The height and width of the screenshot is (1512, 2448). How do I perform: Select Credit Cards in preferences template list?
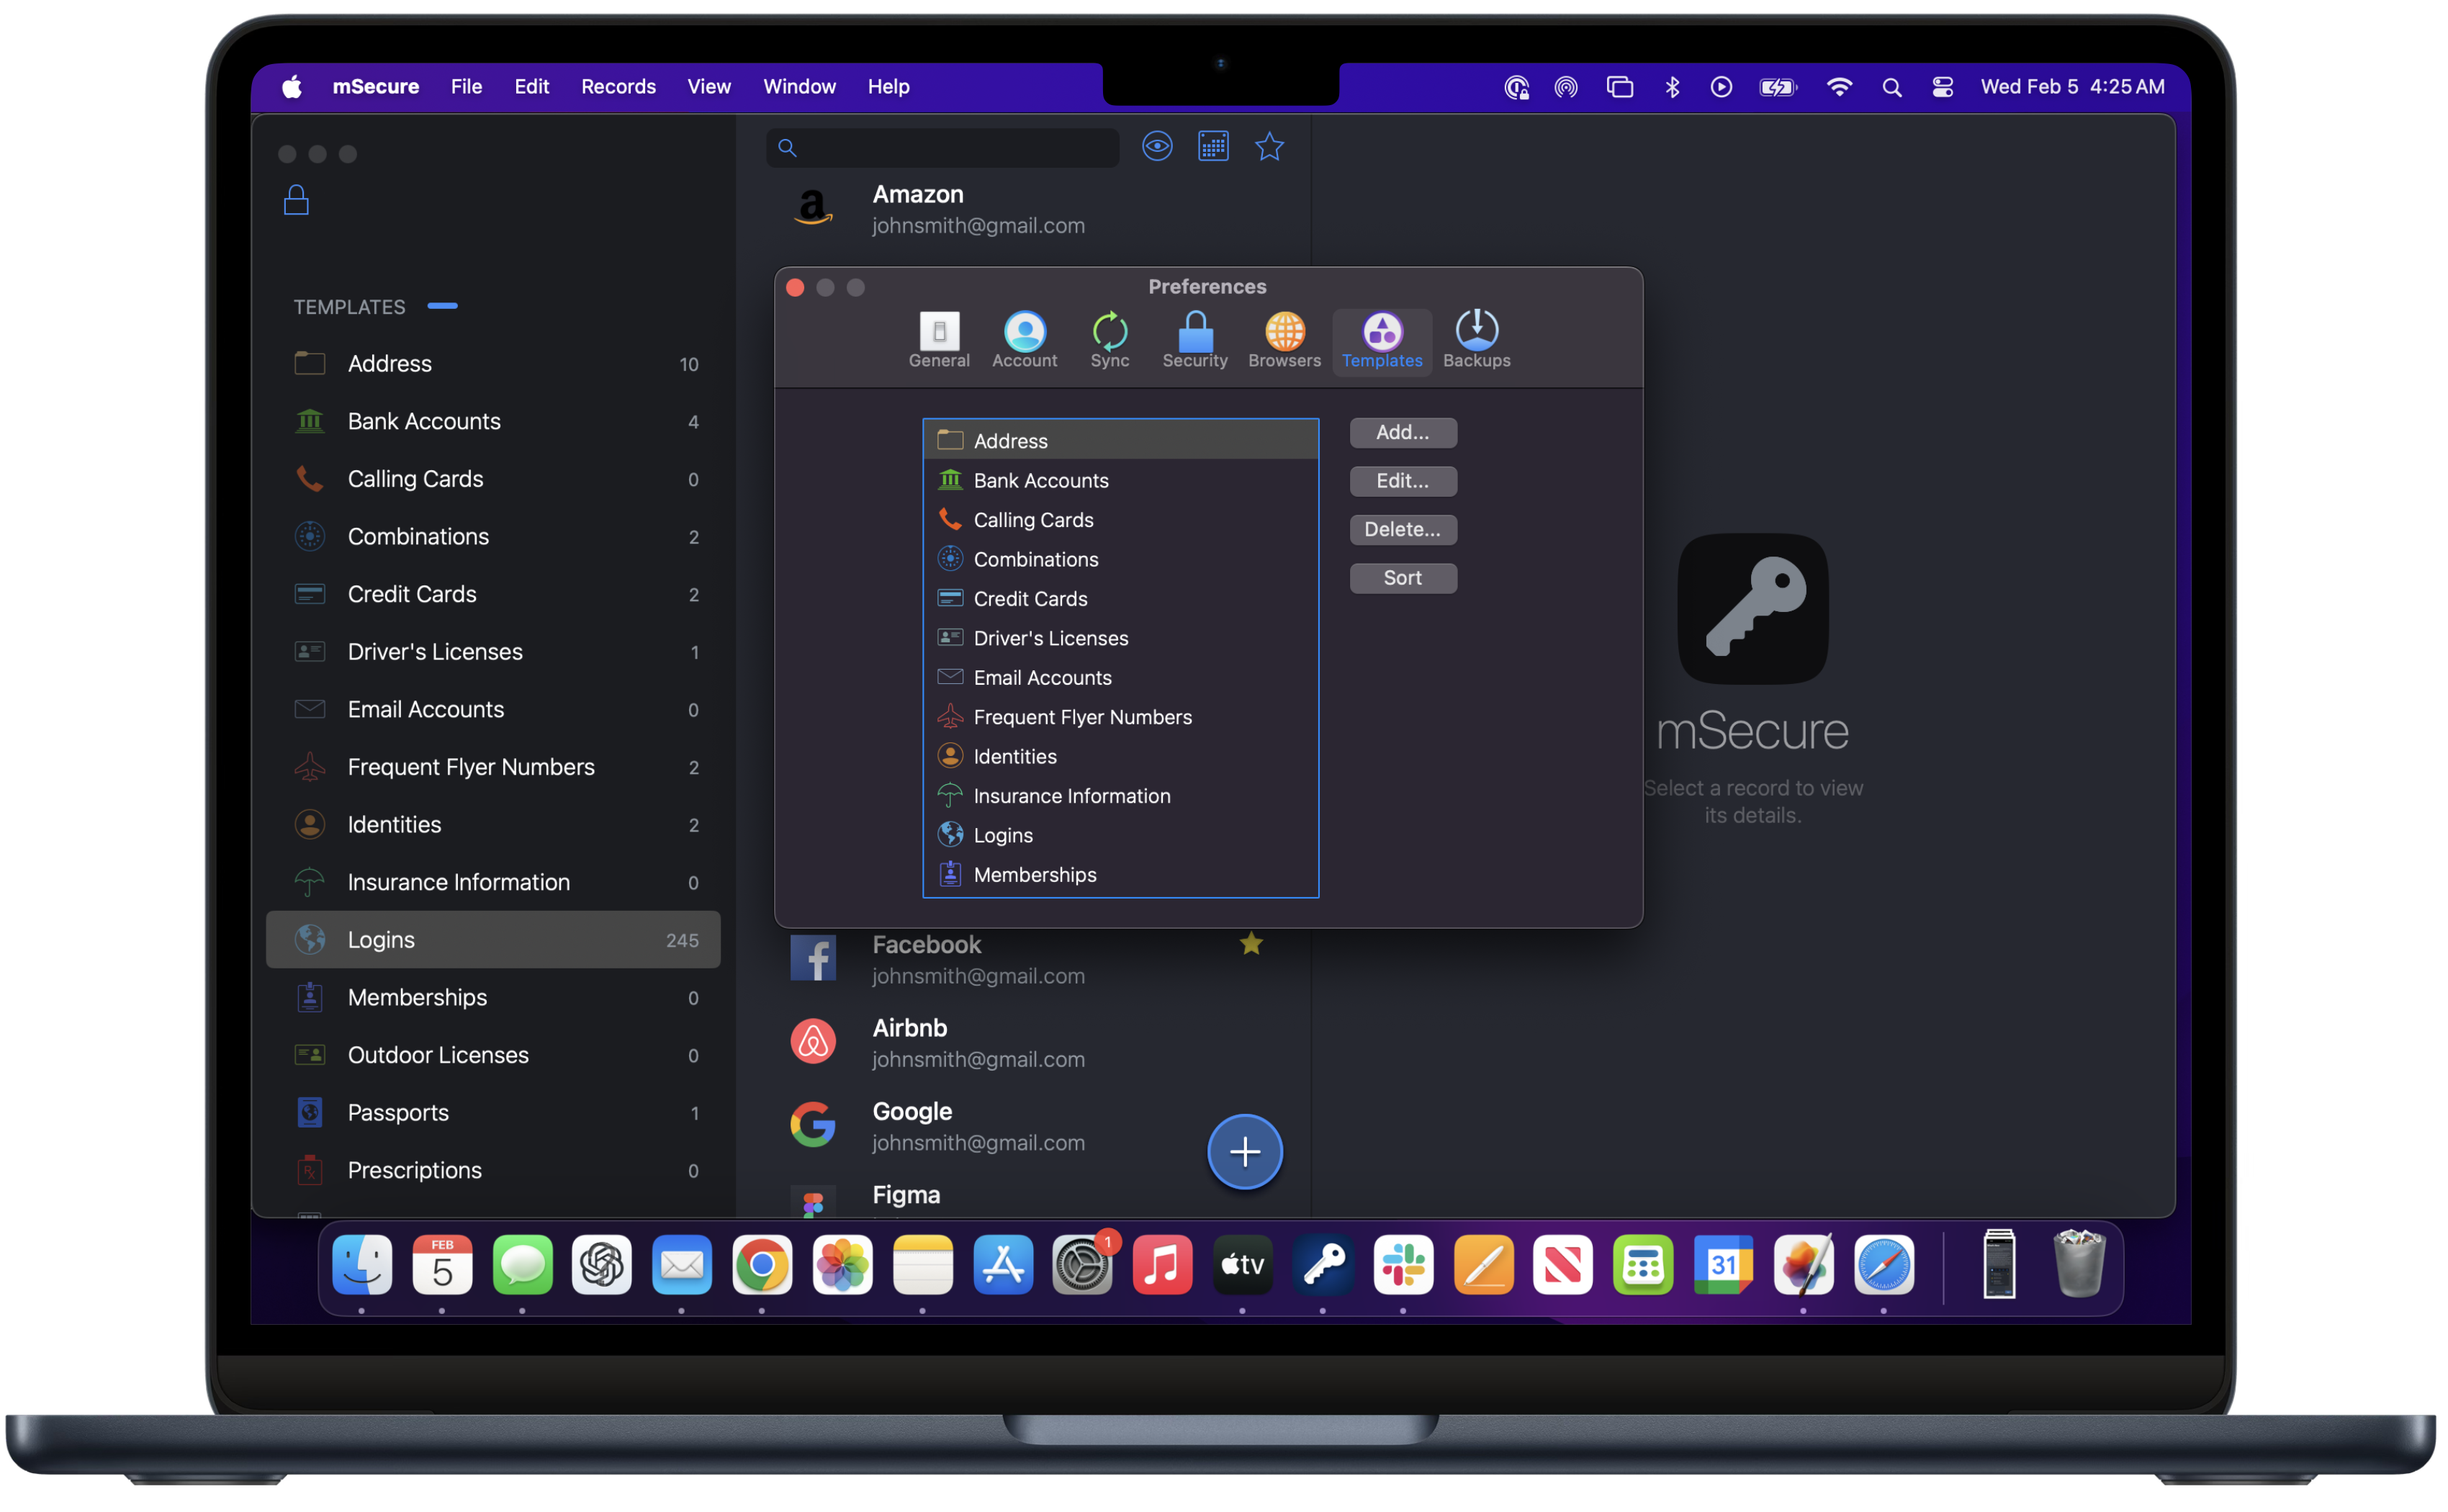(x=1030, y=599)
